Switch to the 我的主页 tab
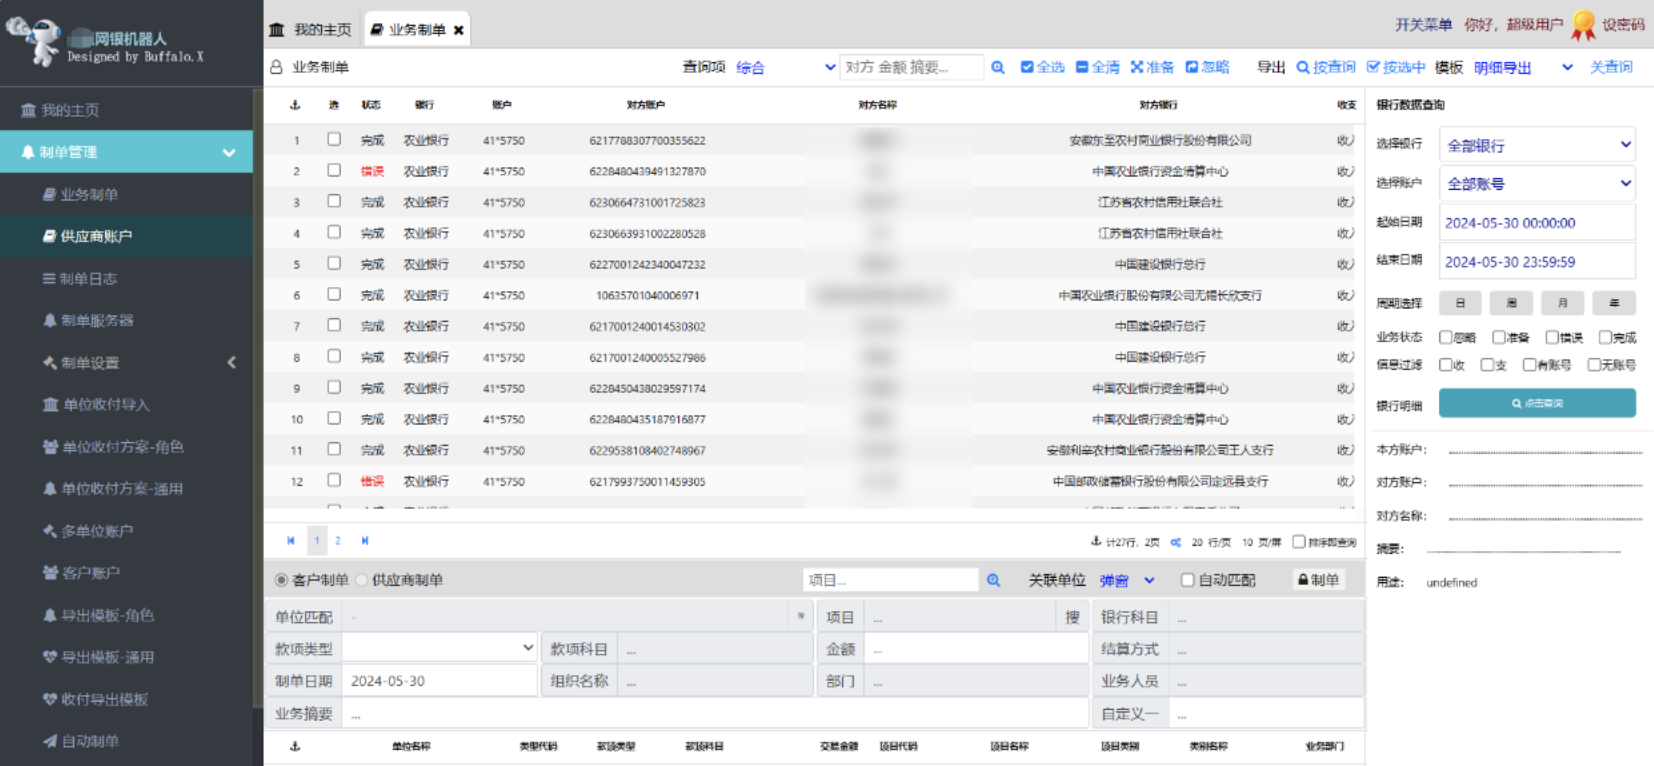 pos(311,30)
